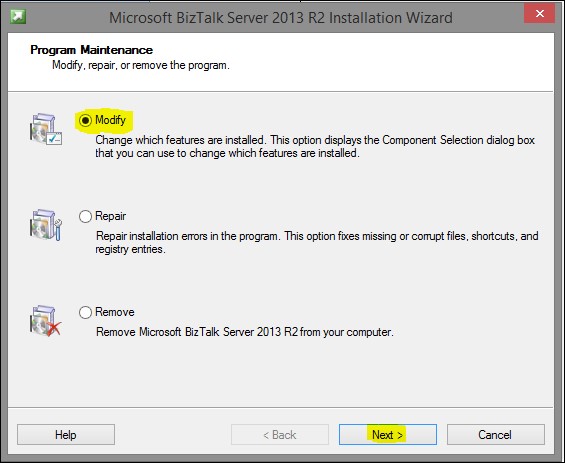Click the 'Remove Microsoft BizTalk Server' description
The image size is (565, 463).
pos(245,332)
